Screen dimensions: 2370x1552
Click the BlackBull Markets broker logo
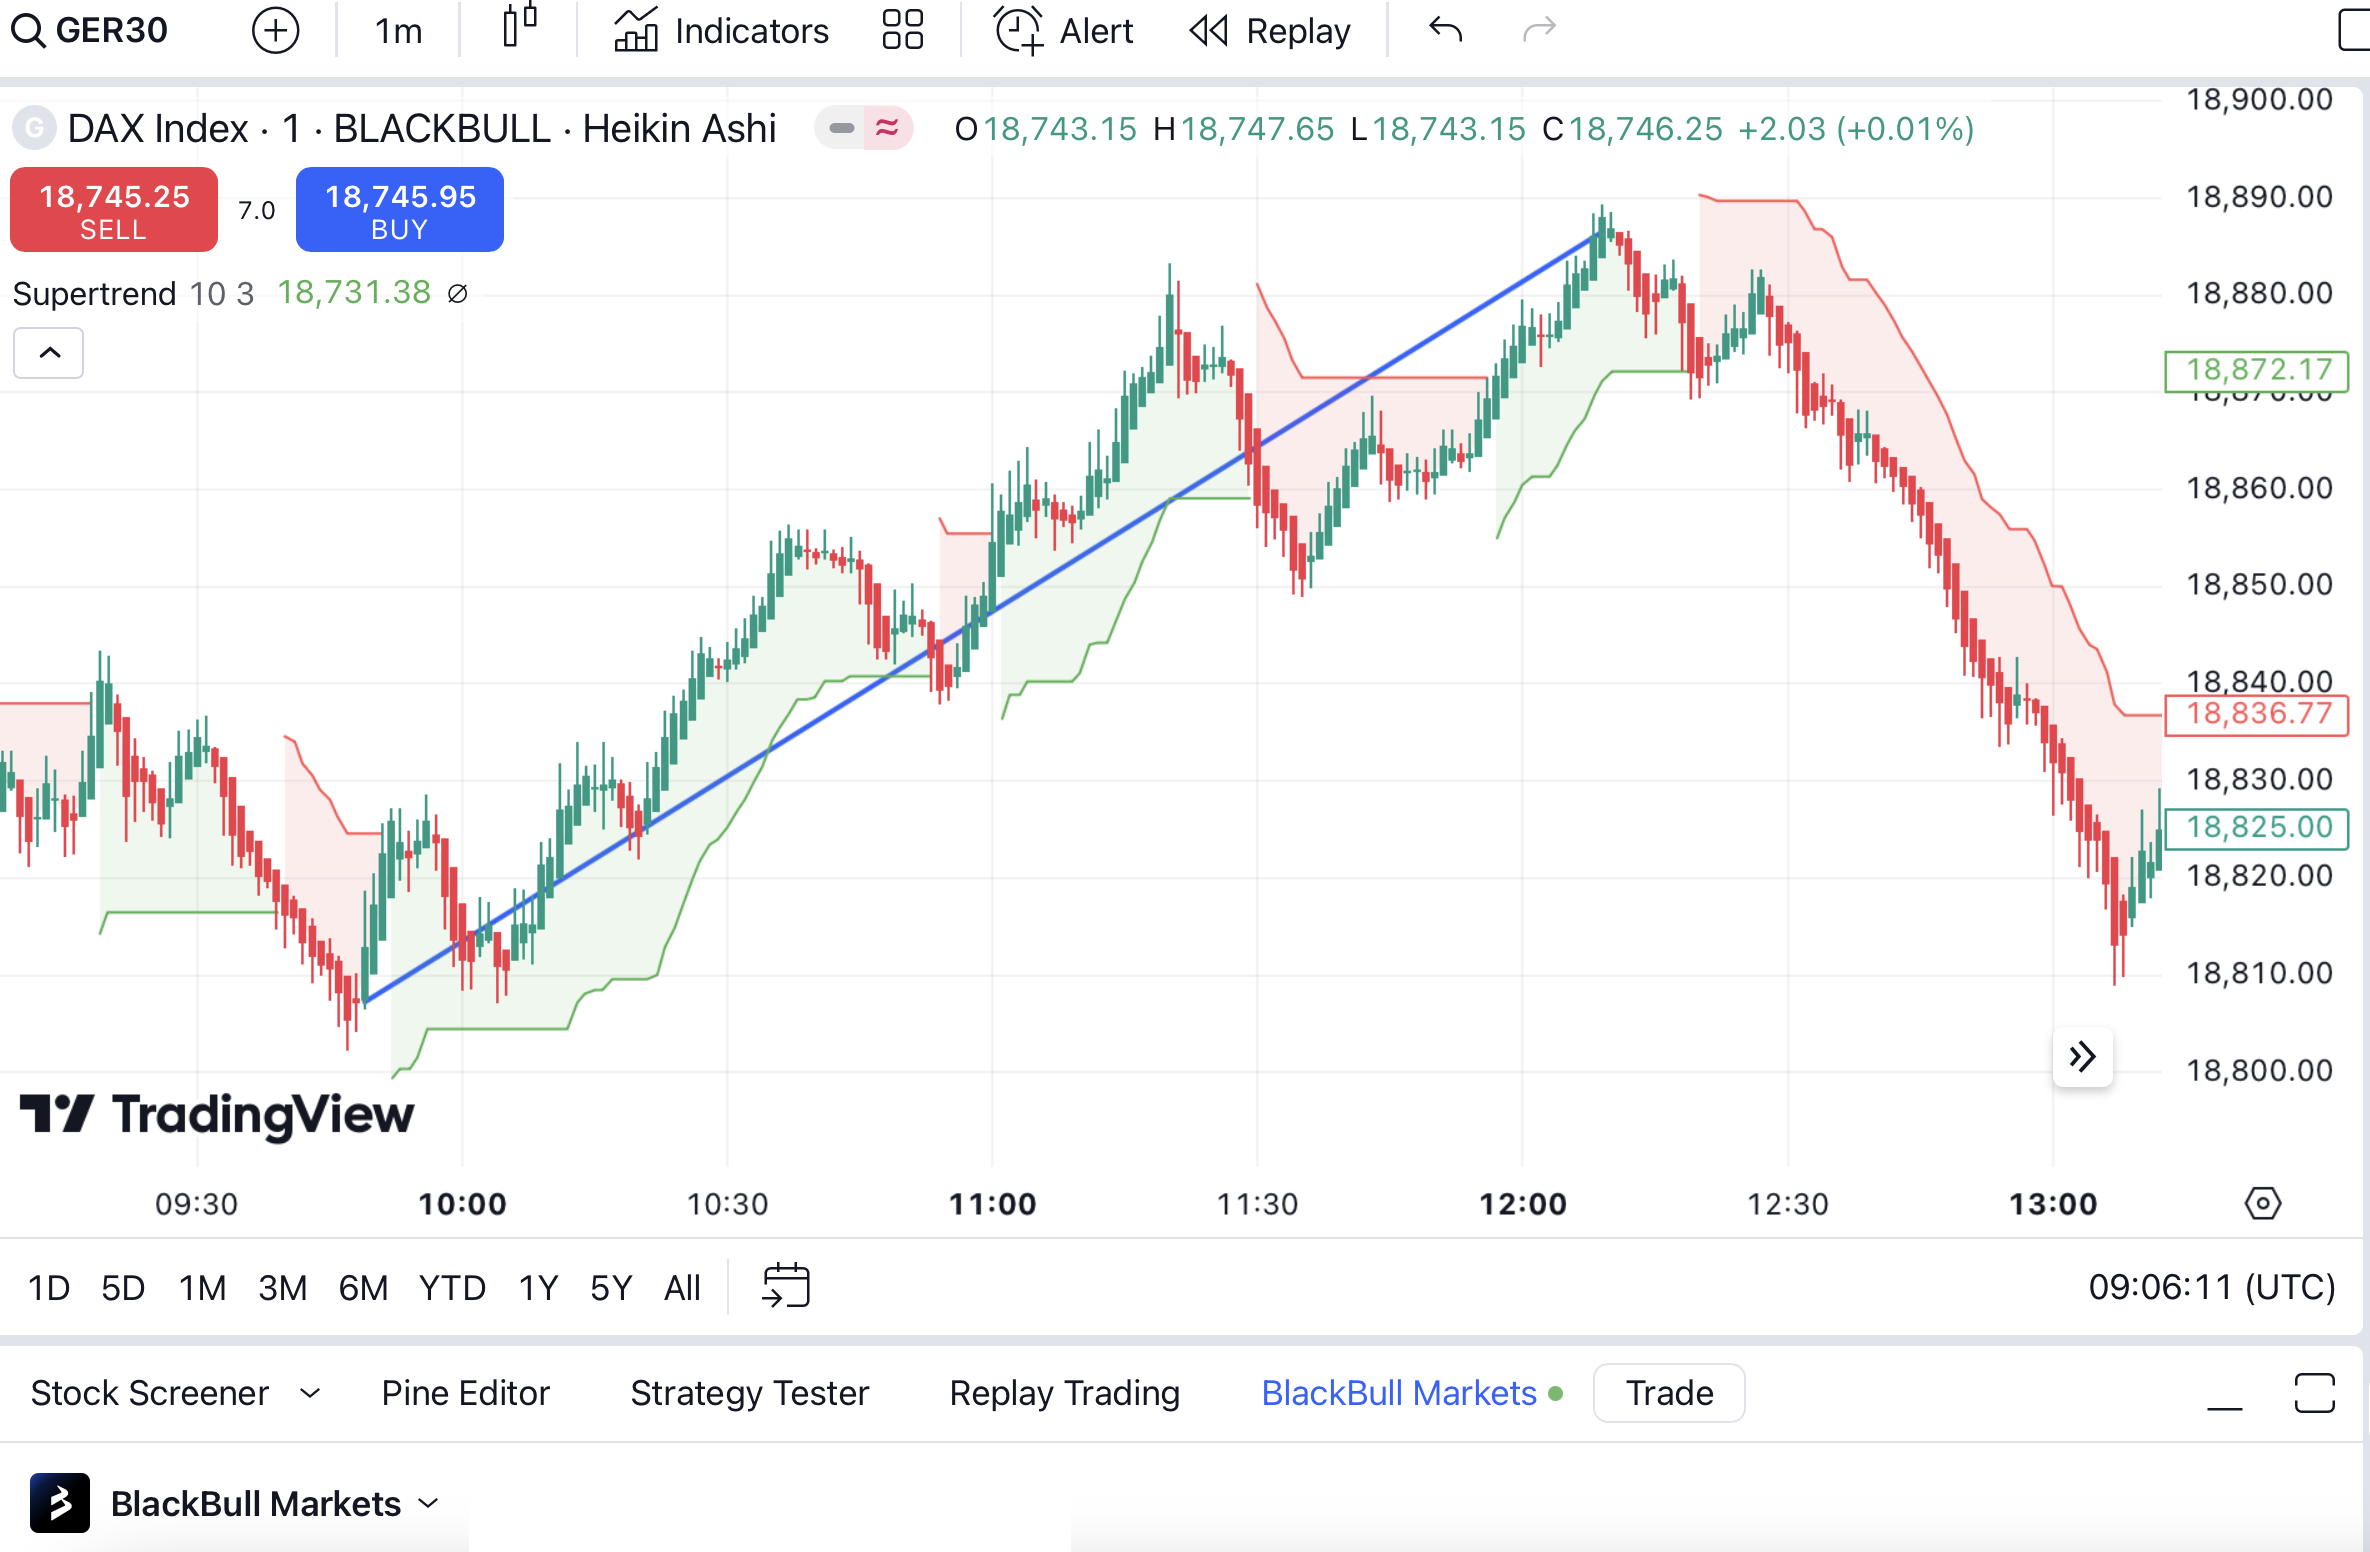pyautogui.click(x=60, y=1503)
